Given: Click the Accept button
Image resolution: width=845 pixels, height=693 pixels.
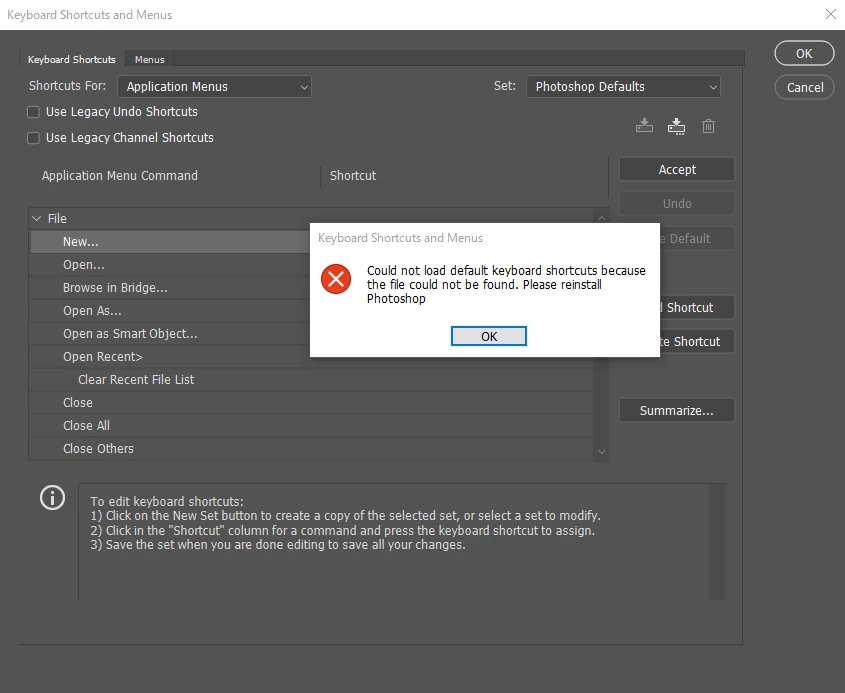Looking at the screenshot, I should tap(677, 169).
